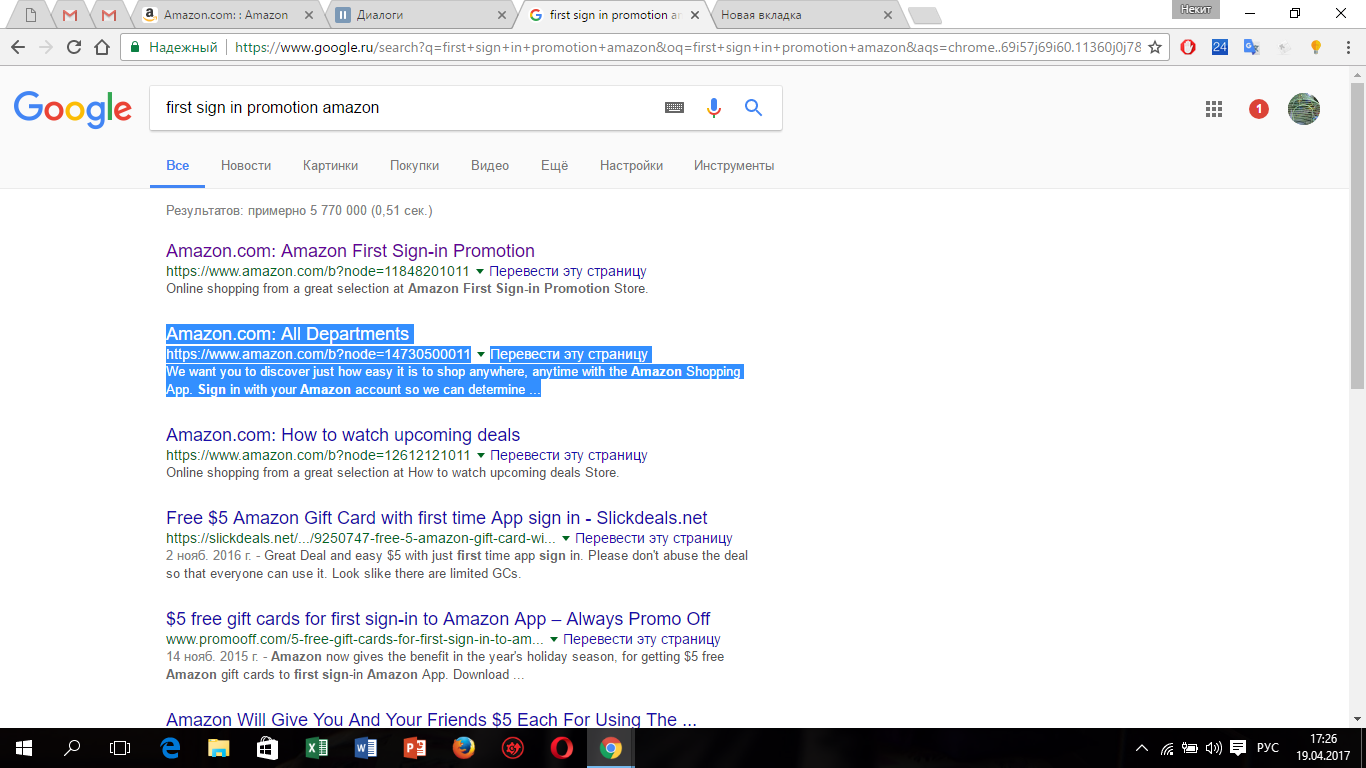
Task: Open the browser home page
Action: [x=102, y=47]
